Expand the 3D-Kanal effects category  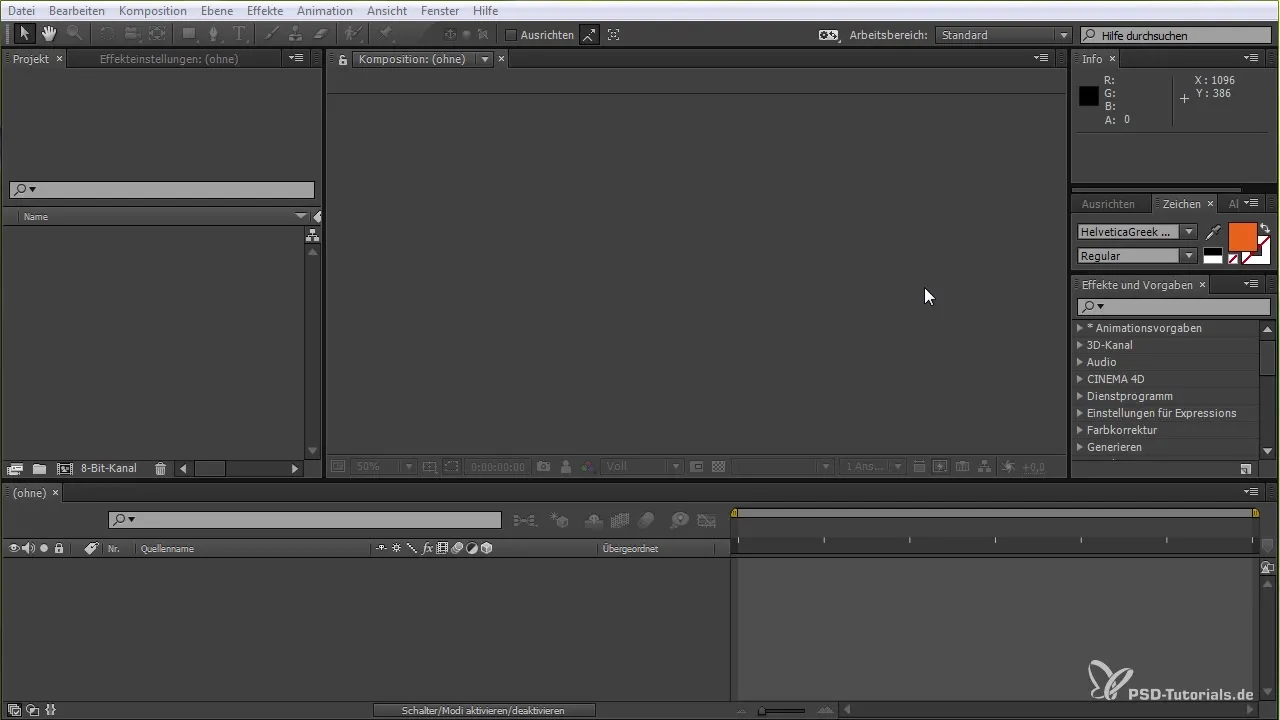[1080, 345]
